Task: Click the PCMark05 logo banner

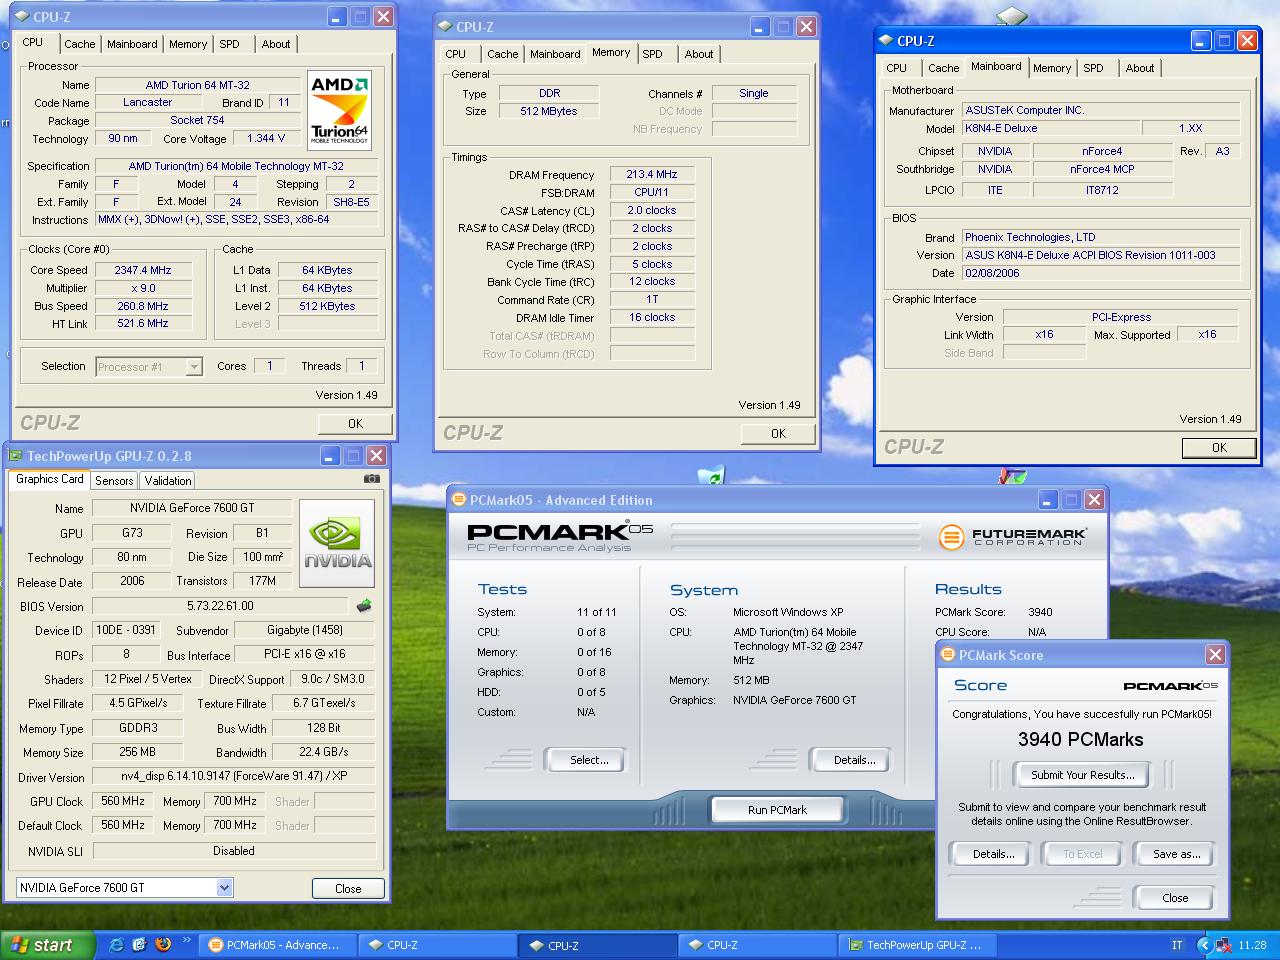Action: coord(560,536)
